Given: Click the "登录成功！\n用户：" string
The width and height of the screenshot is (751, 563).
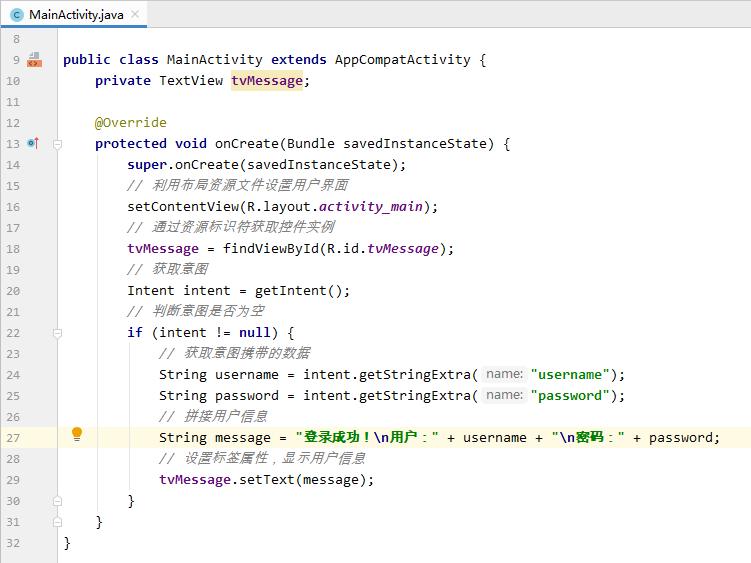Looking at the screenshot, I should pos(367,437).
